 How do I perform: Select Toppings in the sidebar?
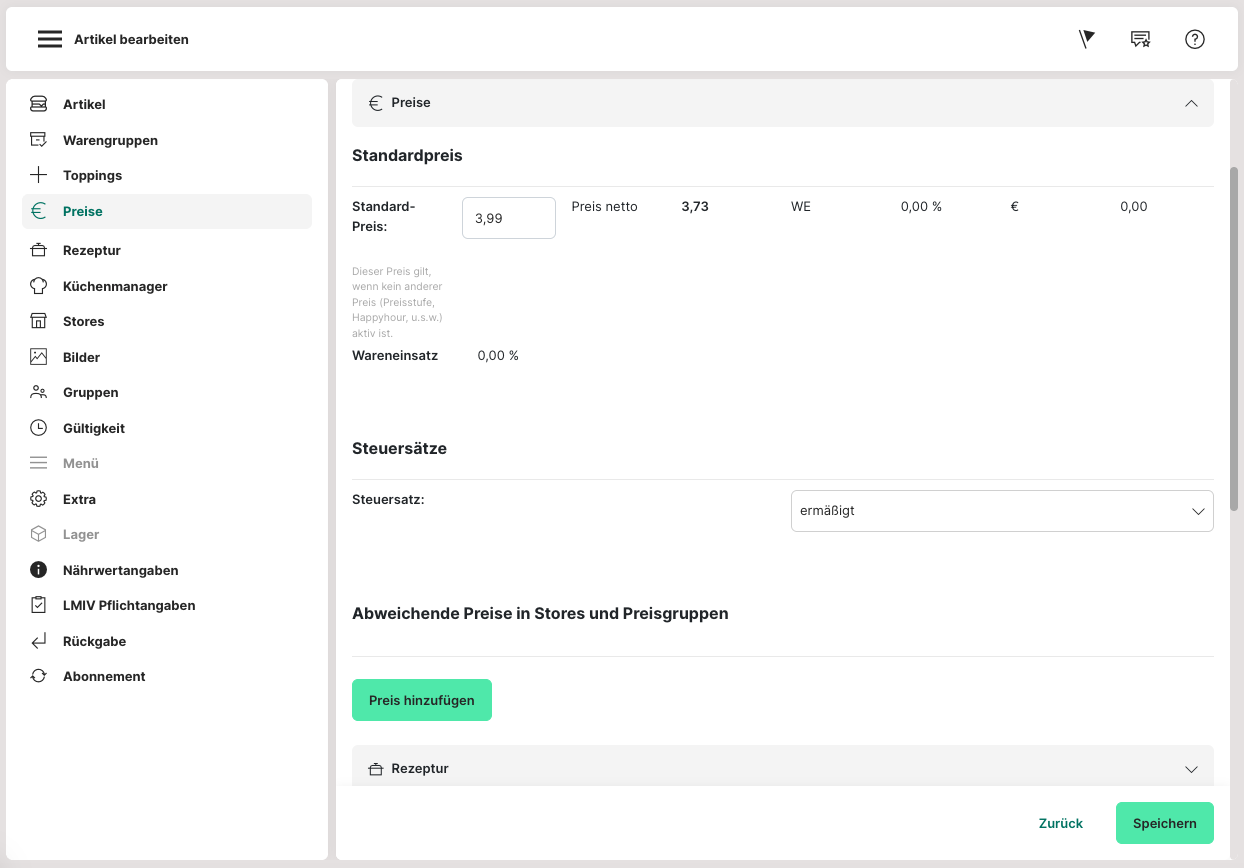coord(92,175)
